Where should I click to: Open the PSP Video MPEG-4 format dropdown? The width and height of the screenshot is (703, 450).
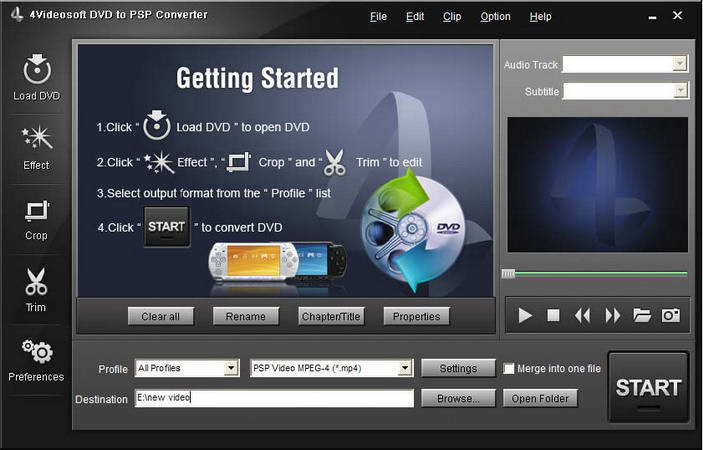tap(405, 368)
